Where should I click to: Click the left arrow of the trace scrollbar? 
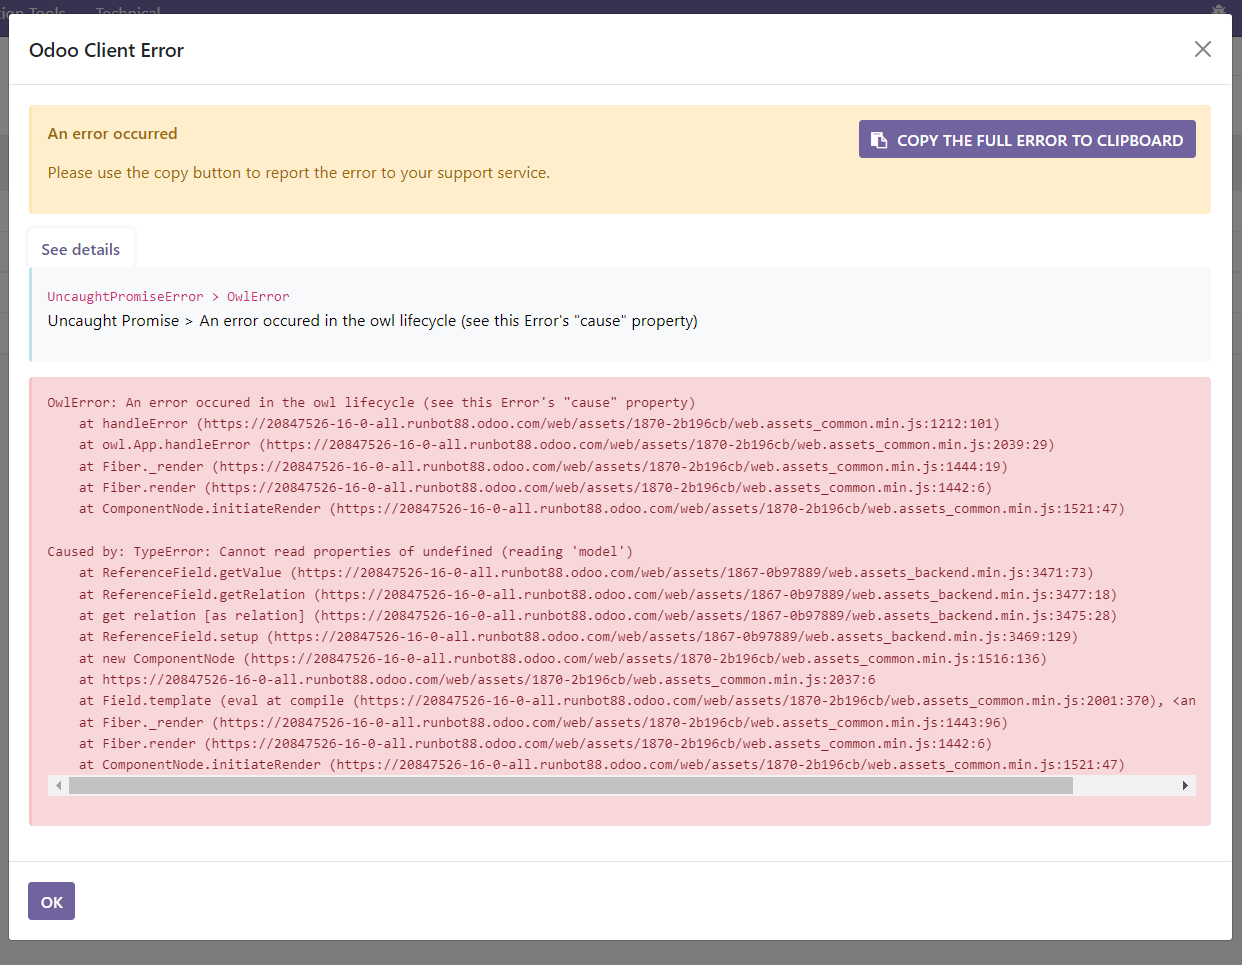pos(58,785)
